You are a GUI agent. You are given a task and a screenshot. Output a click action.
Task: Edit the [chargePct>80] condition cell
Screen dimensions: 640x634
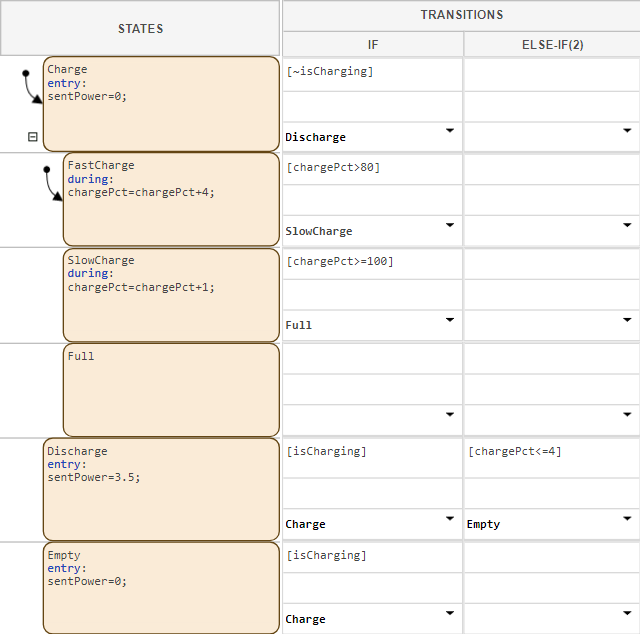pos(372,167)
